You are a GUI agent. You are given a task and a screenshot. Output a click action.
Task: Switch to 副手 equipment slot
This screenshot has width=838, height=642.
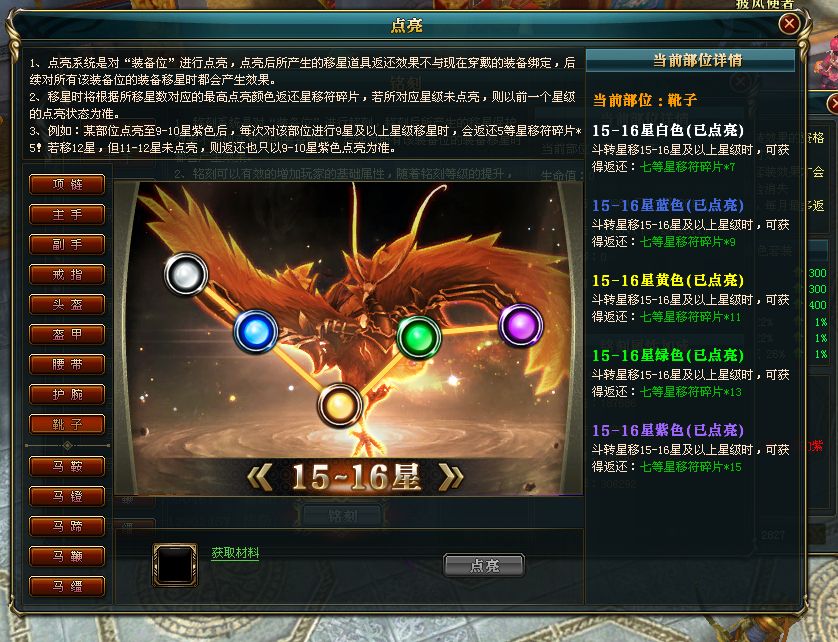tap(67, 244)
